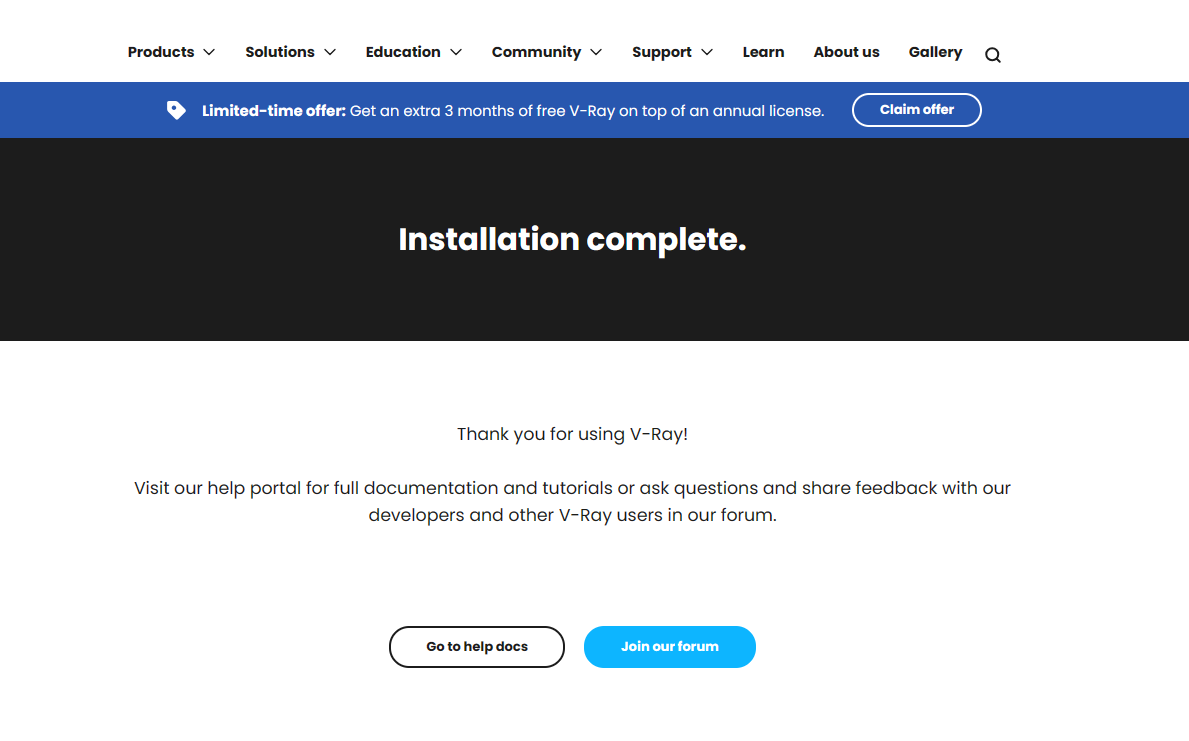1189x741 pixels.
Task: Expand the Education menu chevron
Action: (456, 52)
